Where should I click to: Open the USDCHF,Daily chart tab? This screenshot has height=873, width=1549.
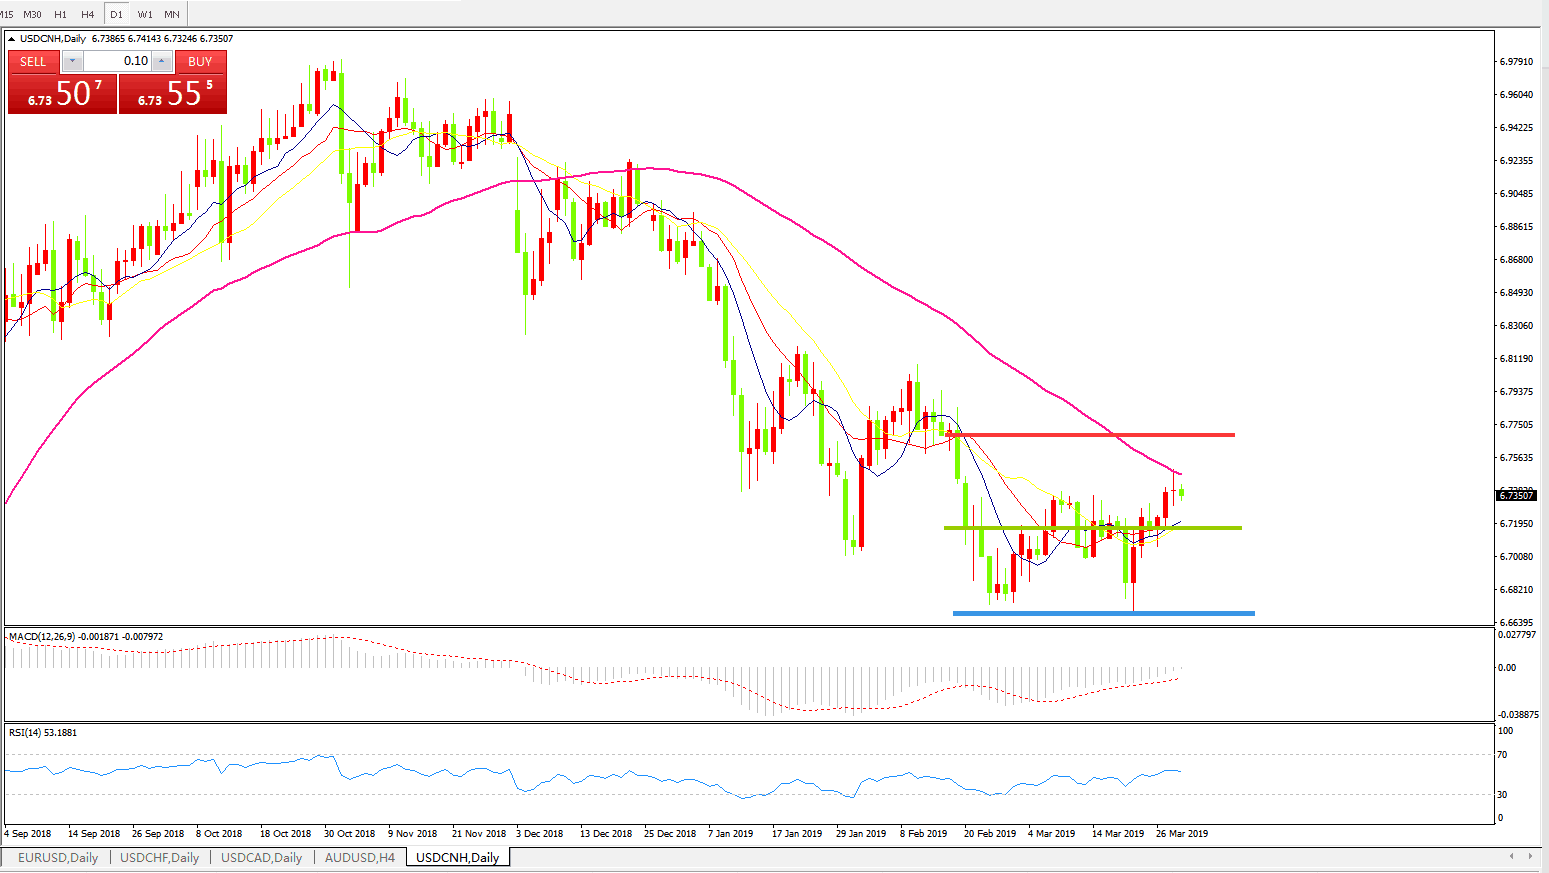[159, 857]
